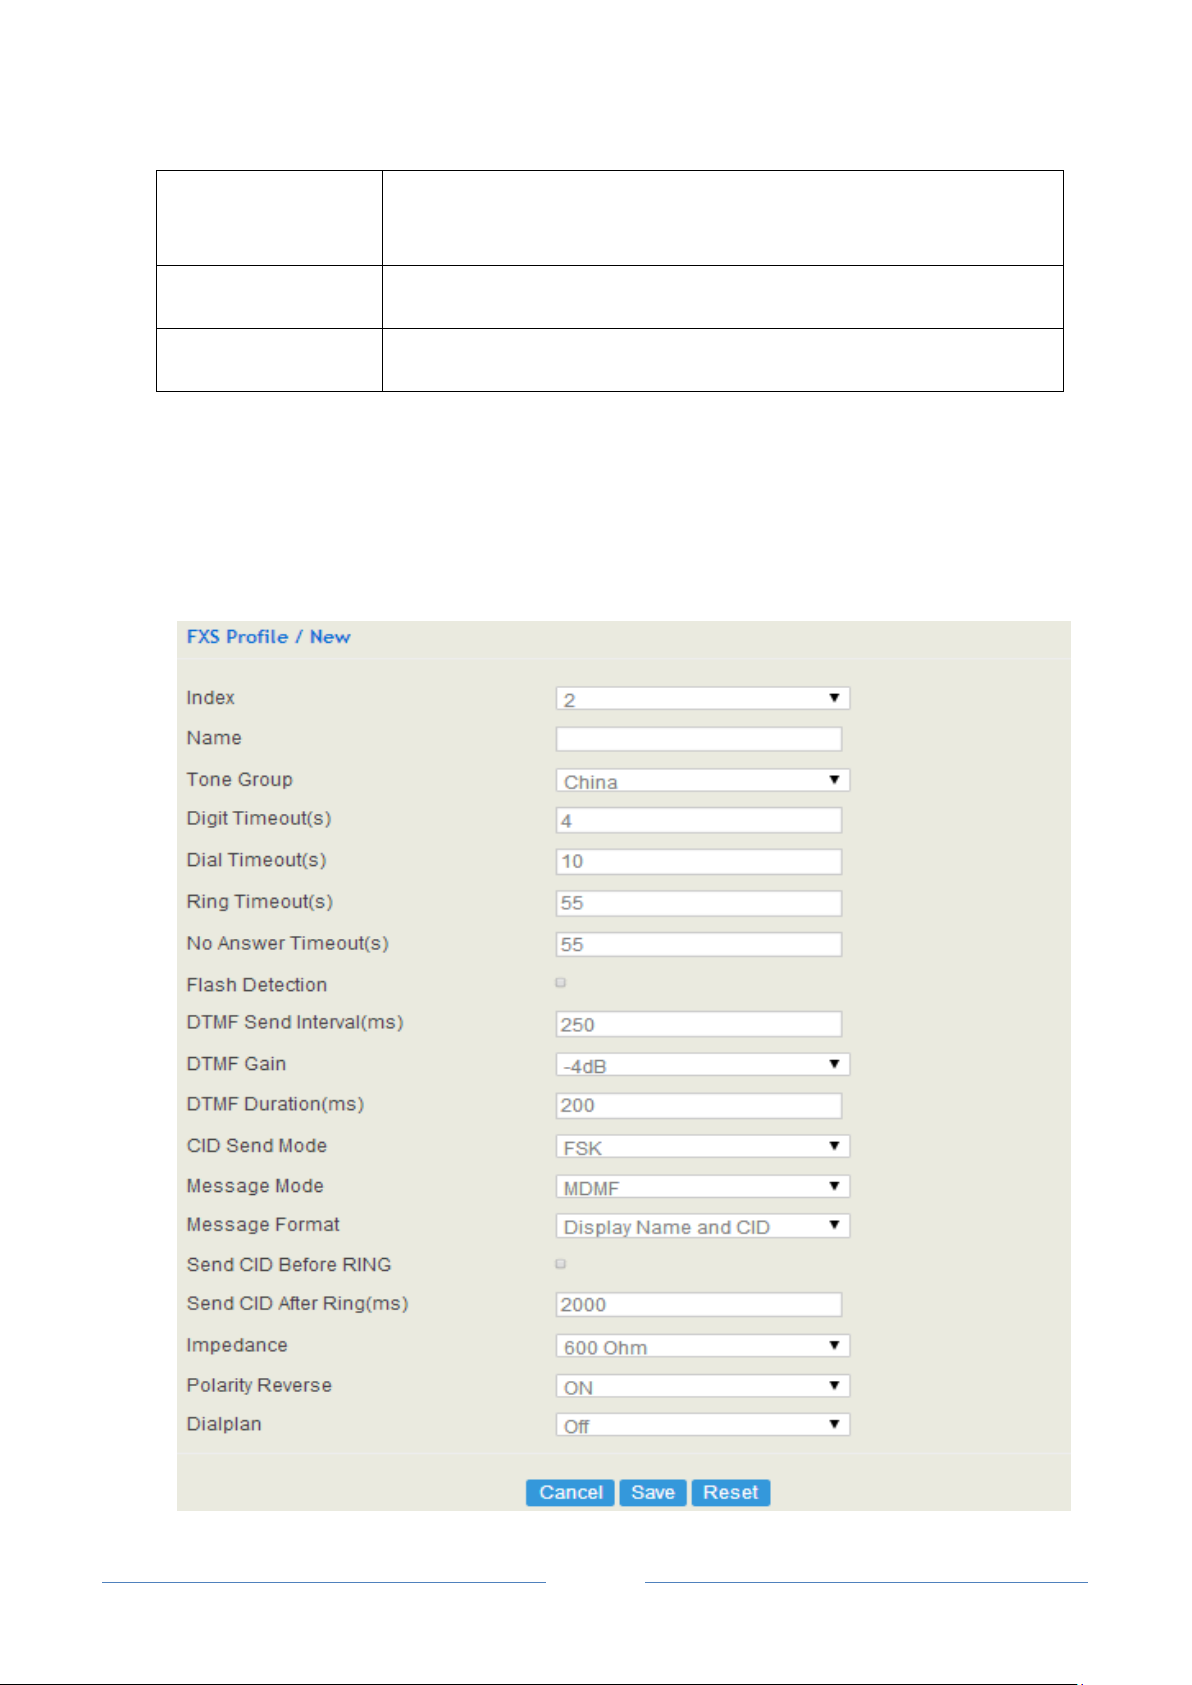Click the Save button
Viewport: 1192px width, 1685px height.
click(x=653, y=1492)
